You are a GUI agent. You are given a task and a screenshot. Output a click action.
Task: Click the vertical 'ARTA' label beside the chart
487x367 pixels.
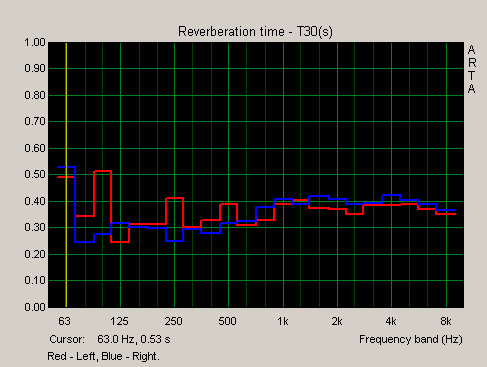(x=471, y=69)
